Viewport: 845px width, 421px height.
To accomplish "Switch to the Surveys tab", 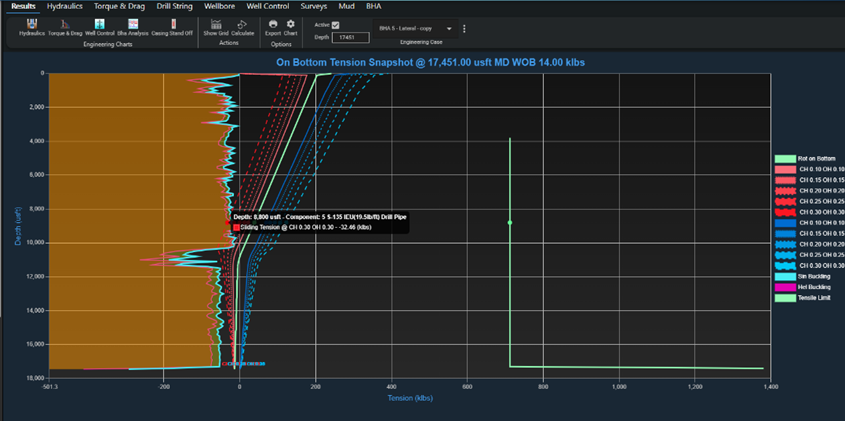I will pyautogui.click(x=312, y=6).
